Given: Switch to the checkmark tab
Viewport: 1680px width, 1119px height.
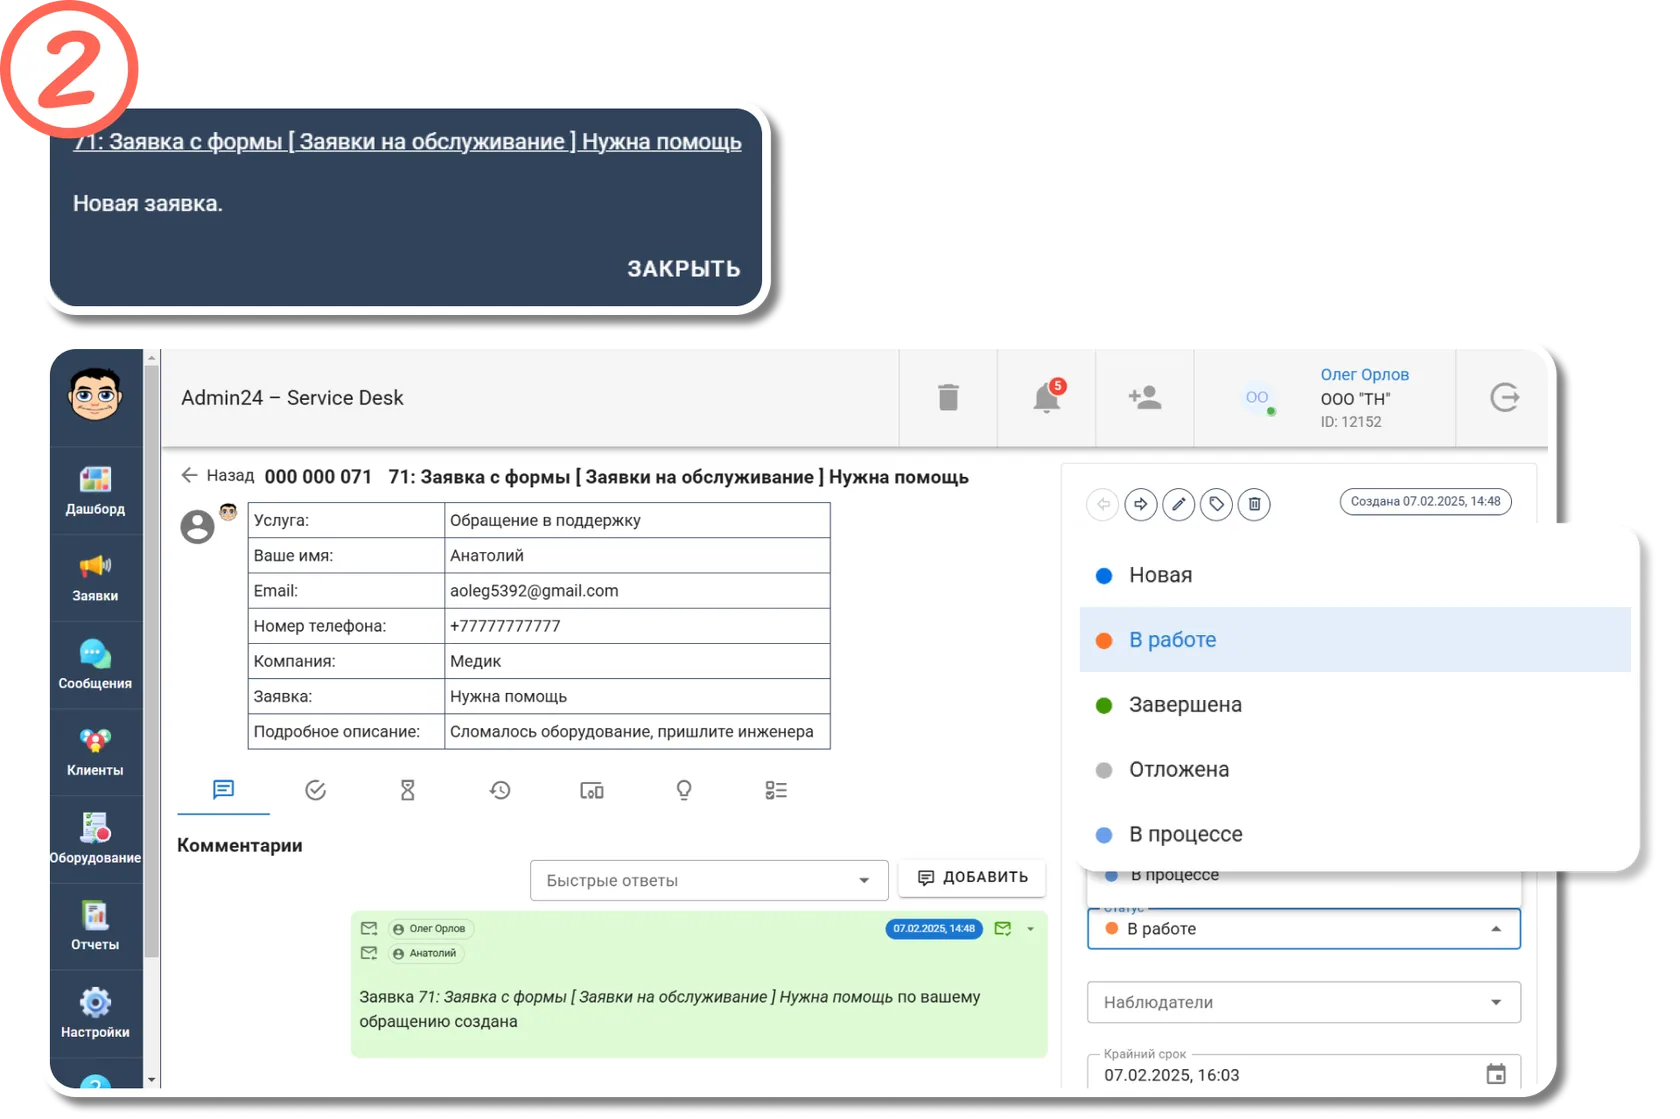Looking at the screenshot, I should tap(315, 790).
